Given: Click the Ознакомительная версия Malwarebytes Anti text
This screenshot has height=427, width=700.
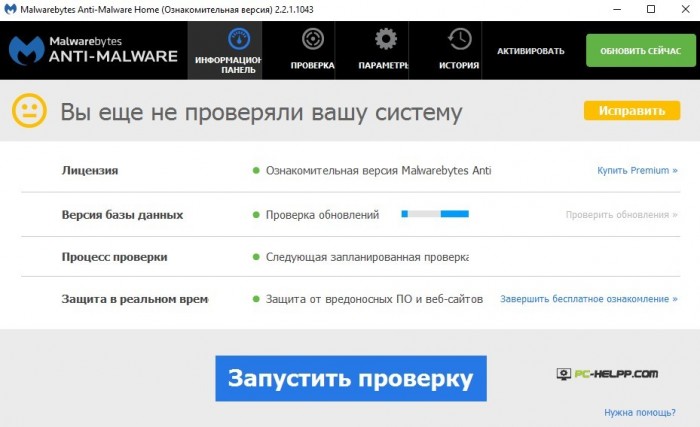Looking at the screenshot, I should (x=378, y=170).
